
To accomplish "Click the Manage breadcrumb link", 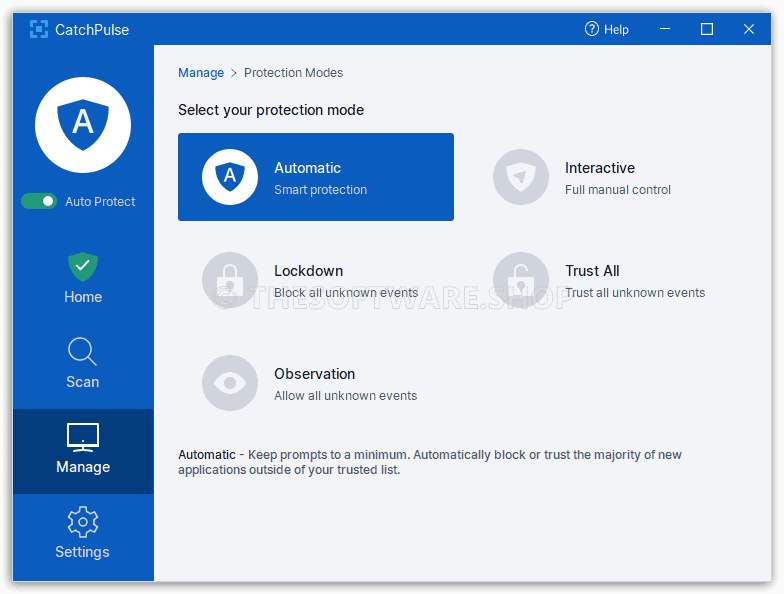I will [x=201, y=73].
